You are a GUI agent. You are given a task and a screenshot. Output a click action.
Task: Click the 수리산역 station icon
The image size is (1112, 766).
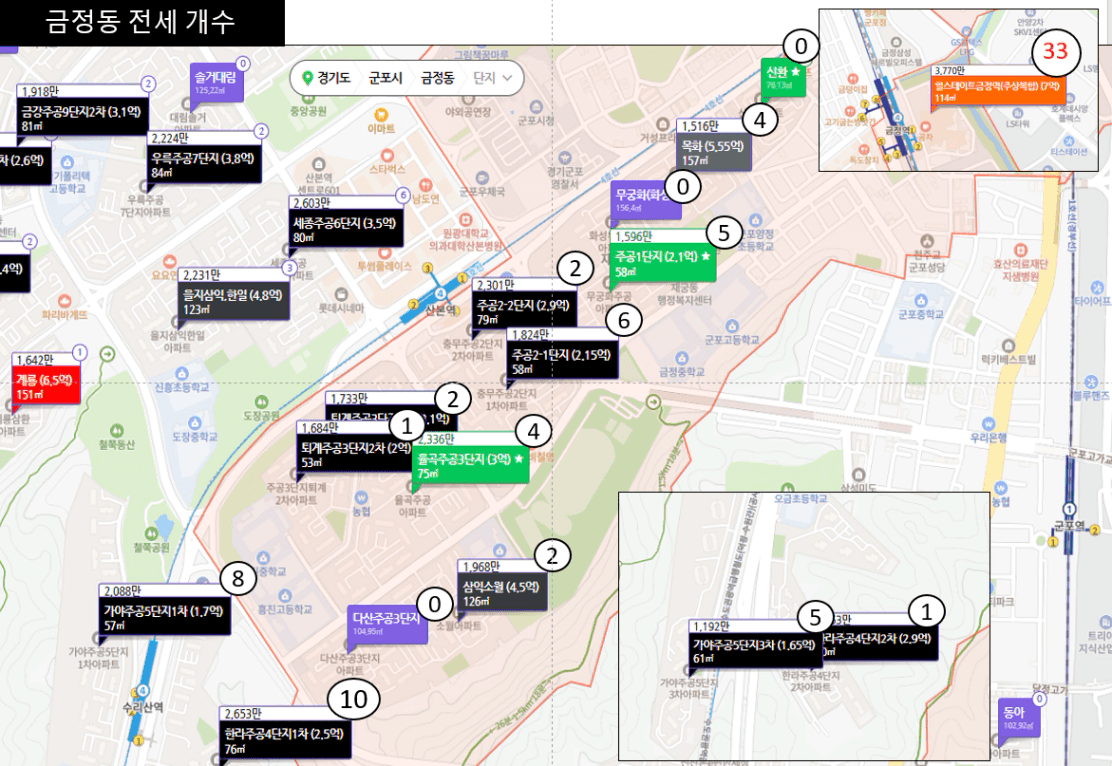click(x=143, y=692)
